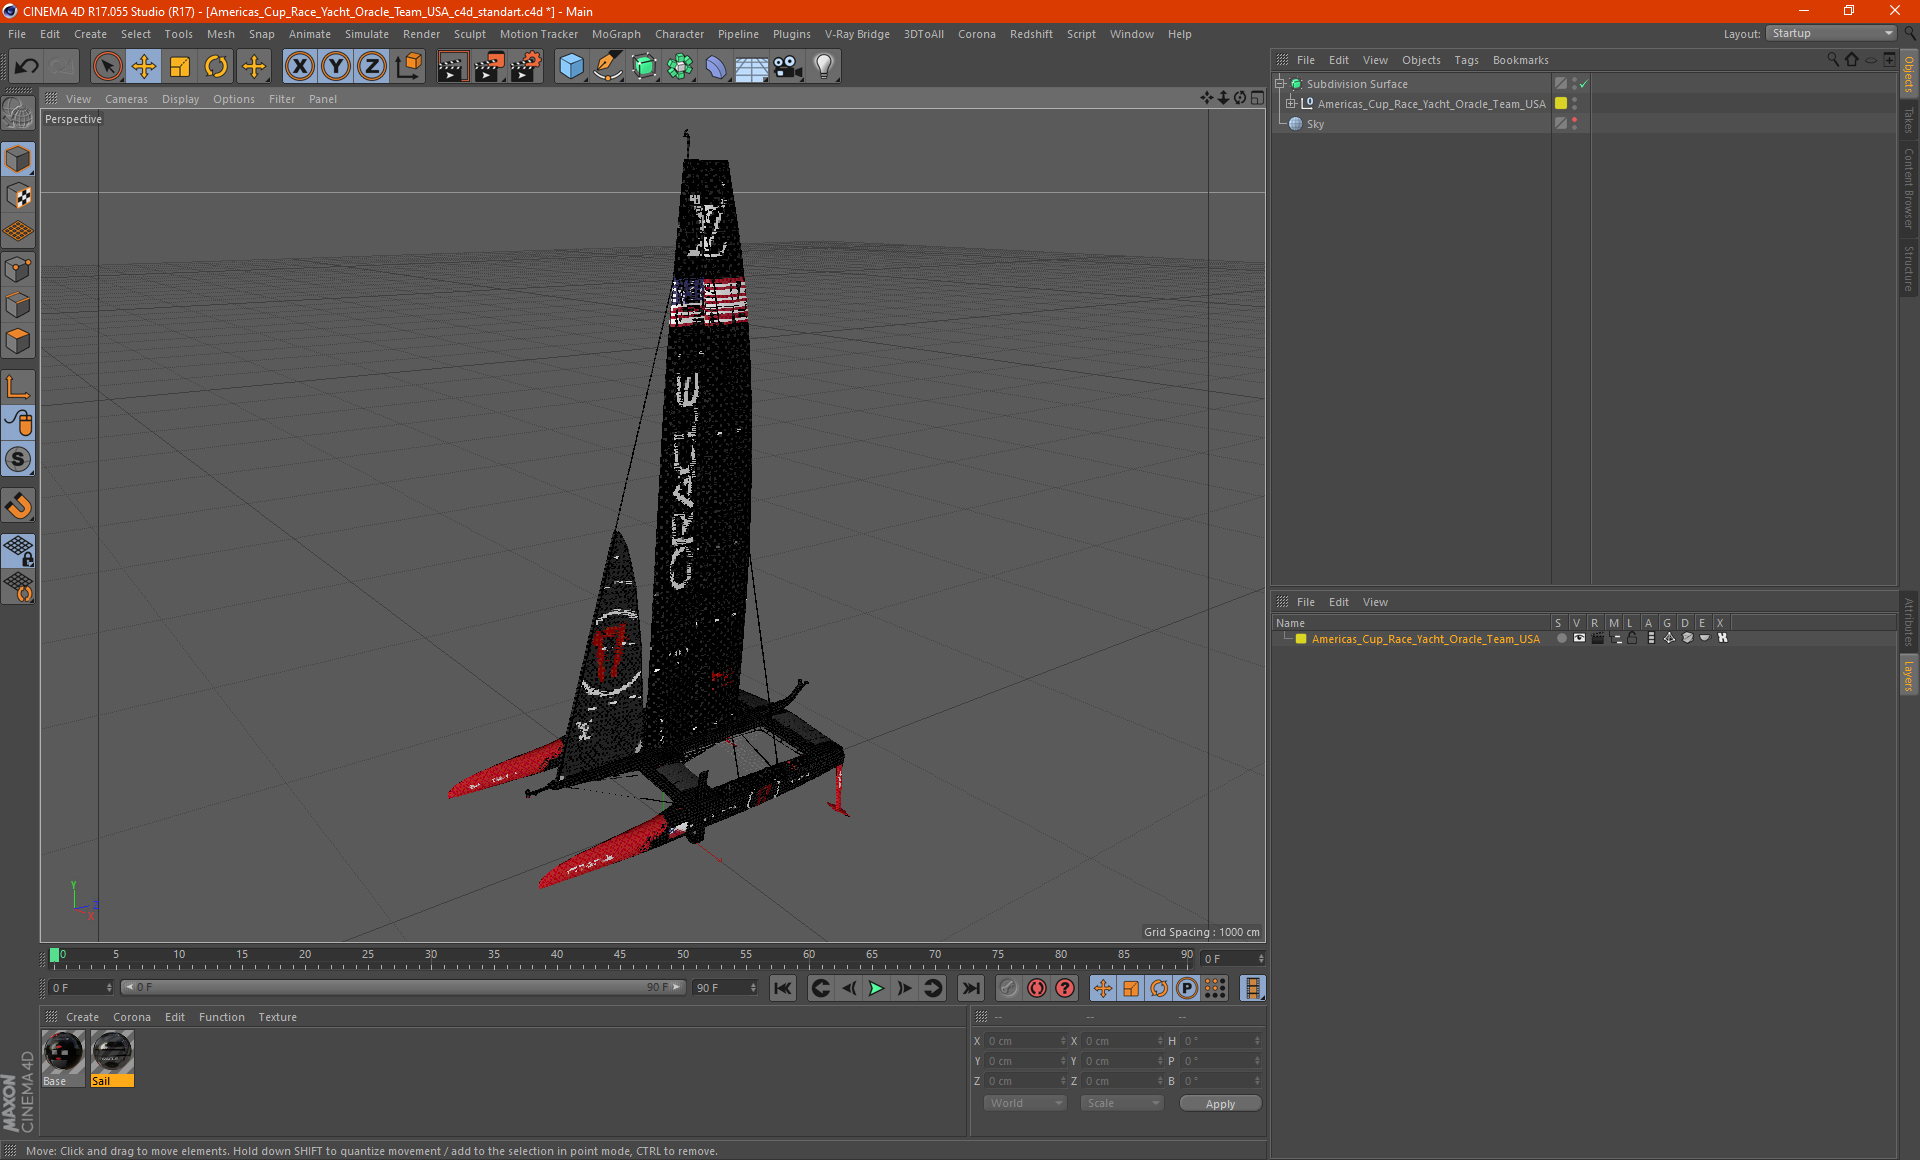Open the MoGraph menu
Viewport: 1920px width, 1160px height.
pos(616,34)
